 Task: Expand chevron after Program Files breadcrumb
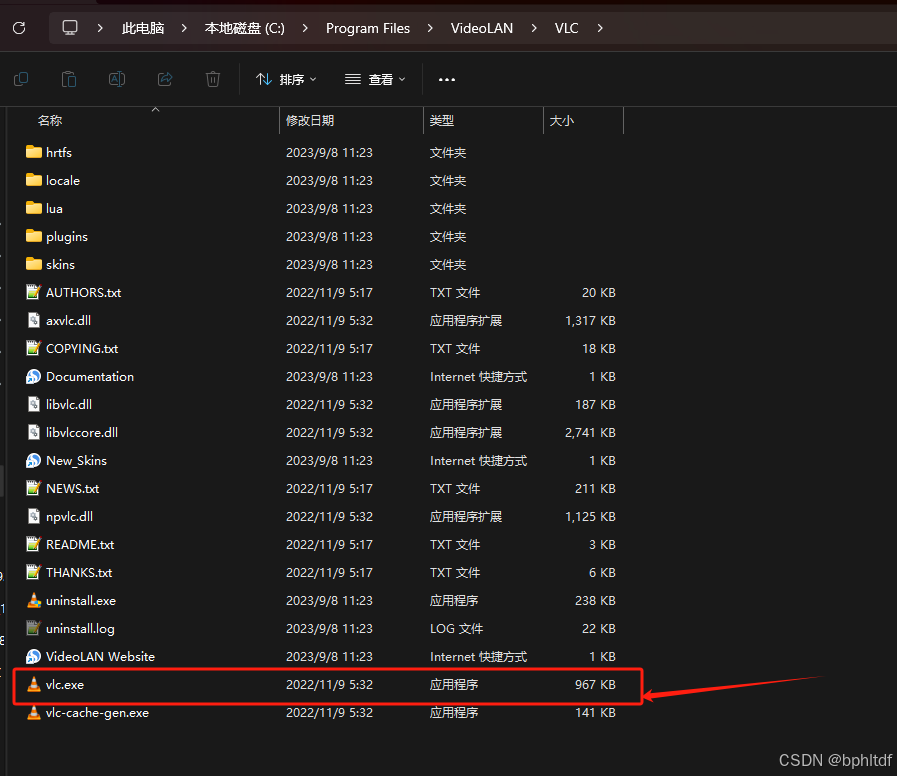click(430, 28)
